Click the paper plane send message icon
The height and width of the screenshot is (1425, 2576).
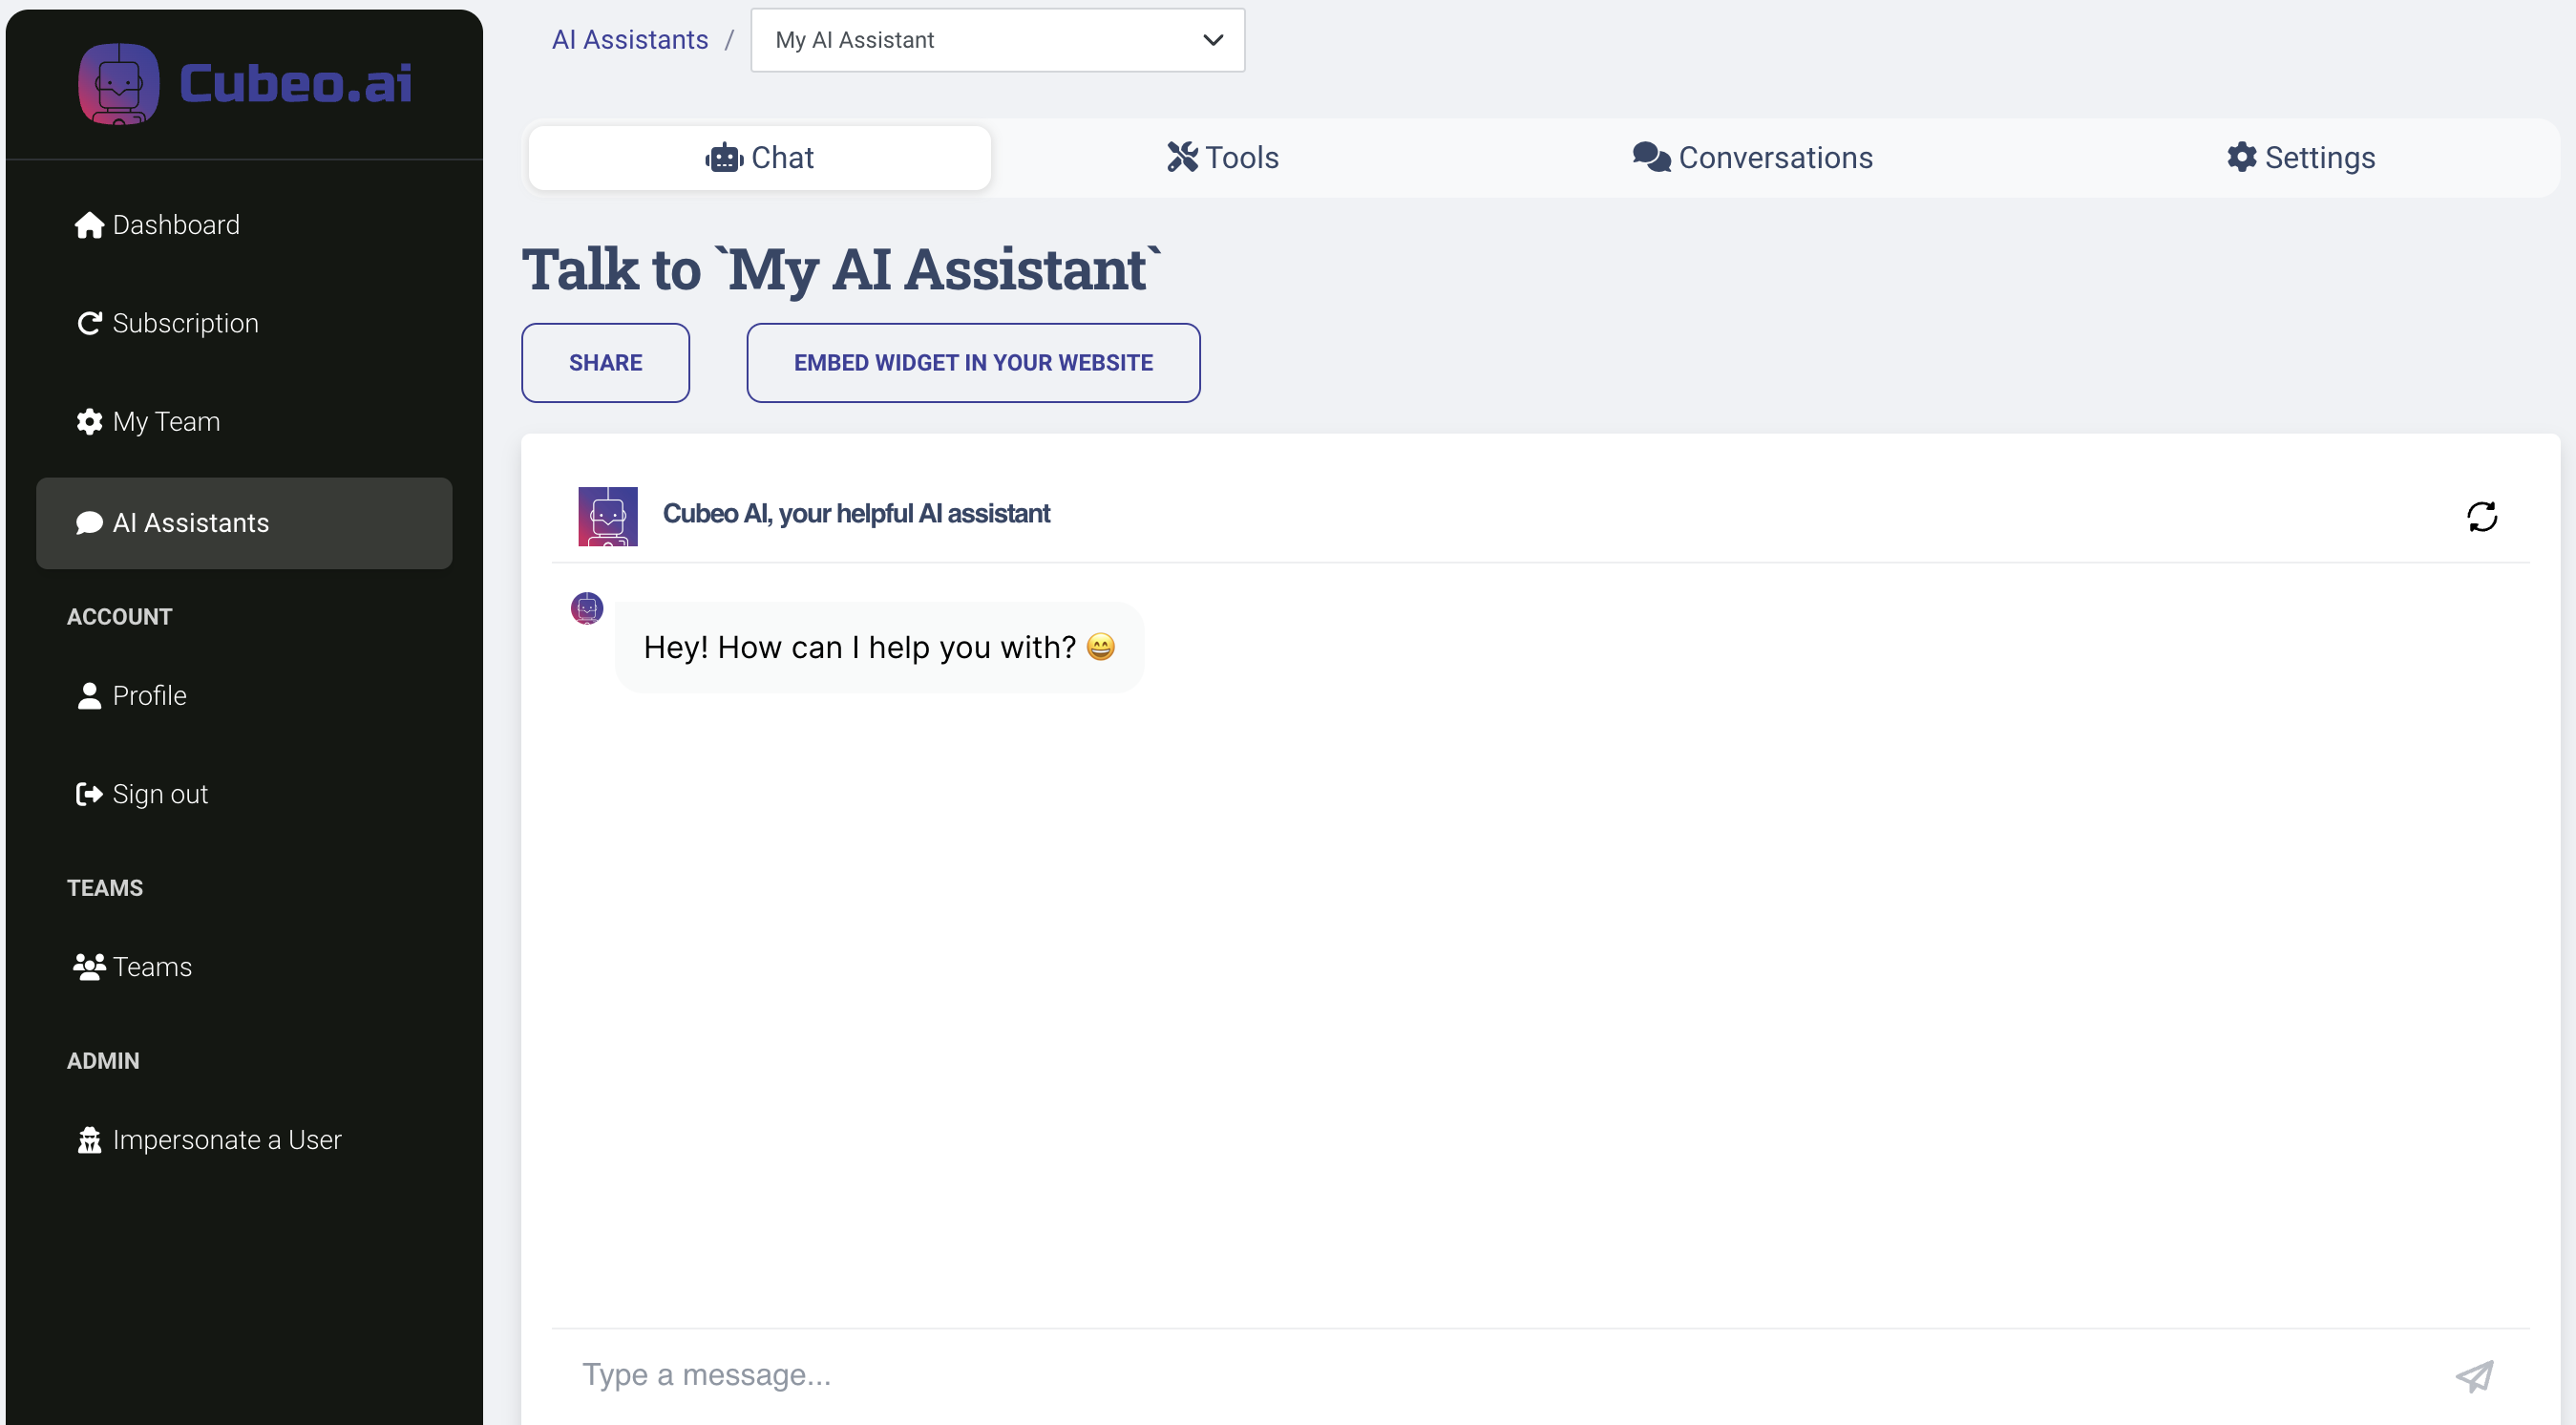click(x=2474, y=1376)
